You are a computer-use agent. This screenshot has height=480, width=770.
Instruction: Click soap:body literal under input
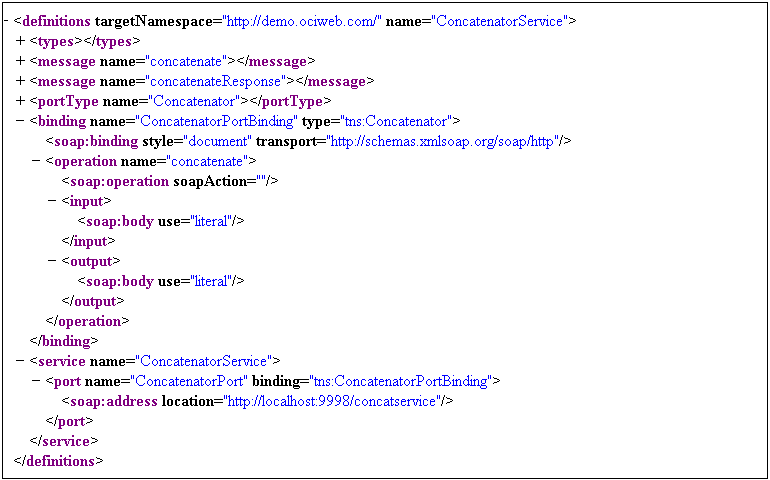161,221
